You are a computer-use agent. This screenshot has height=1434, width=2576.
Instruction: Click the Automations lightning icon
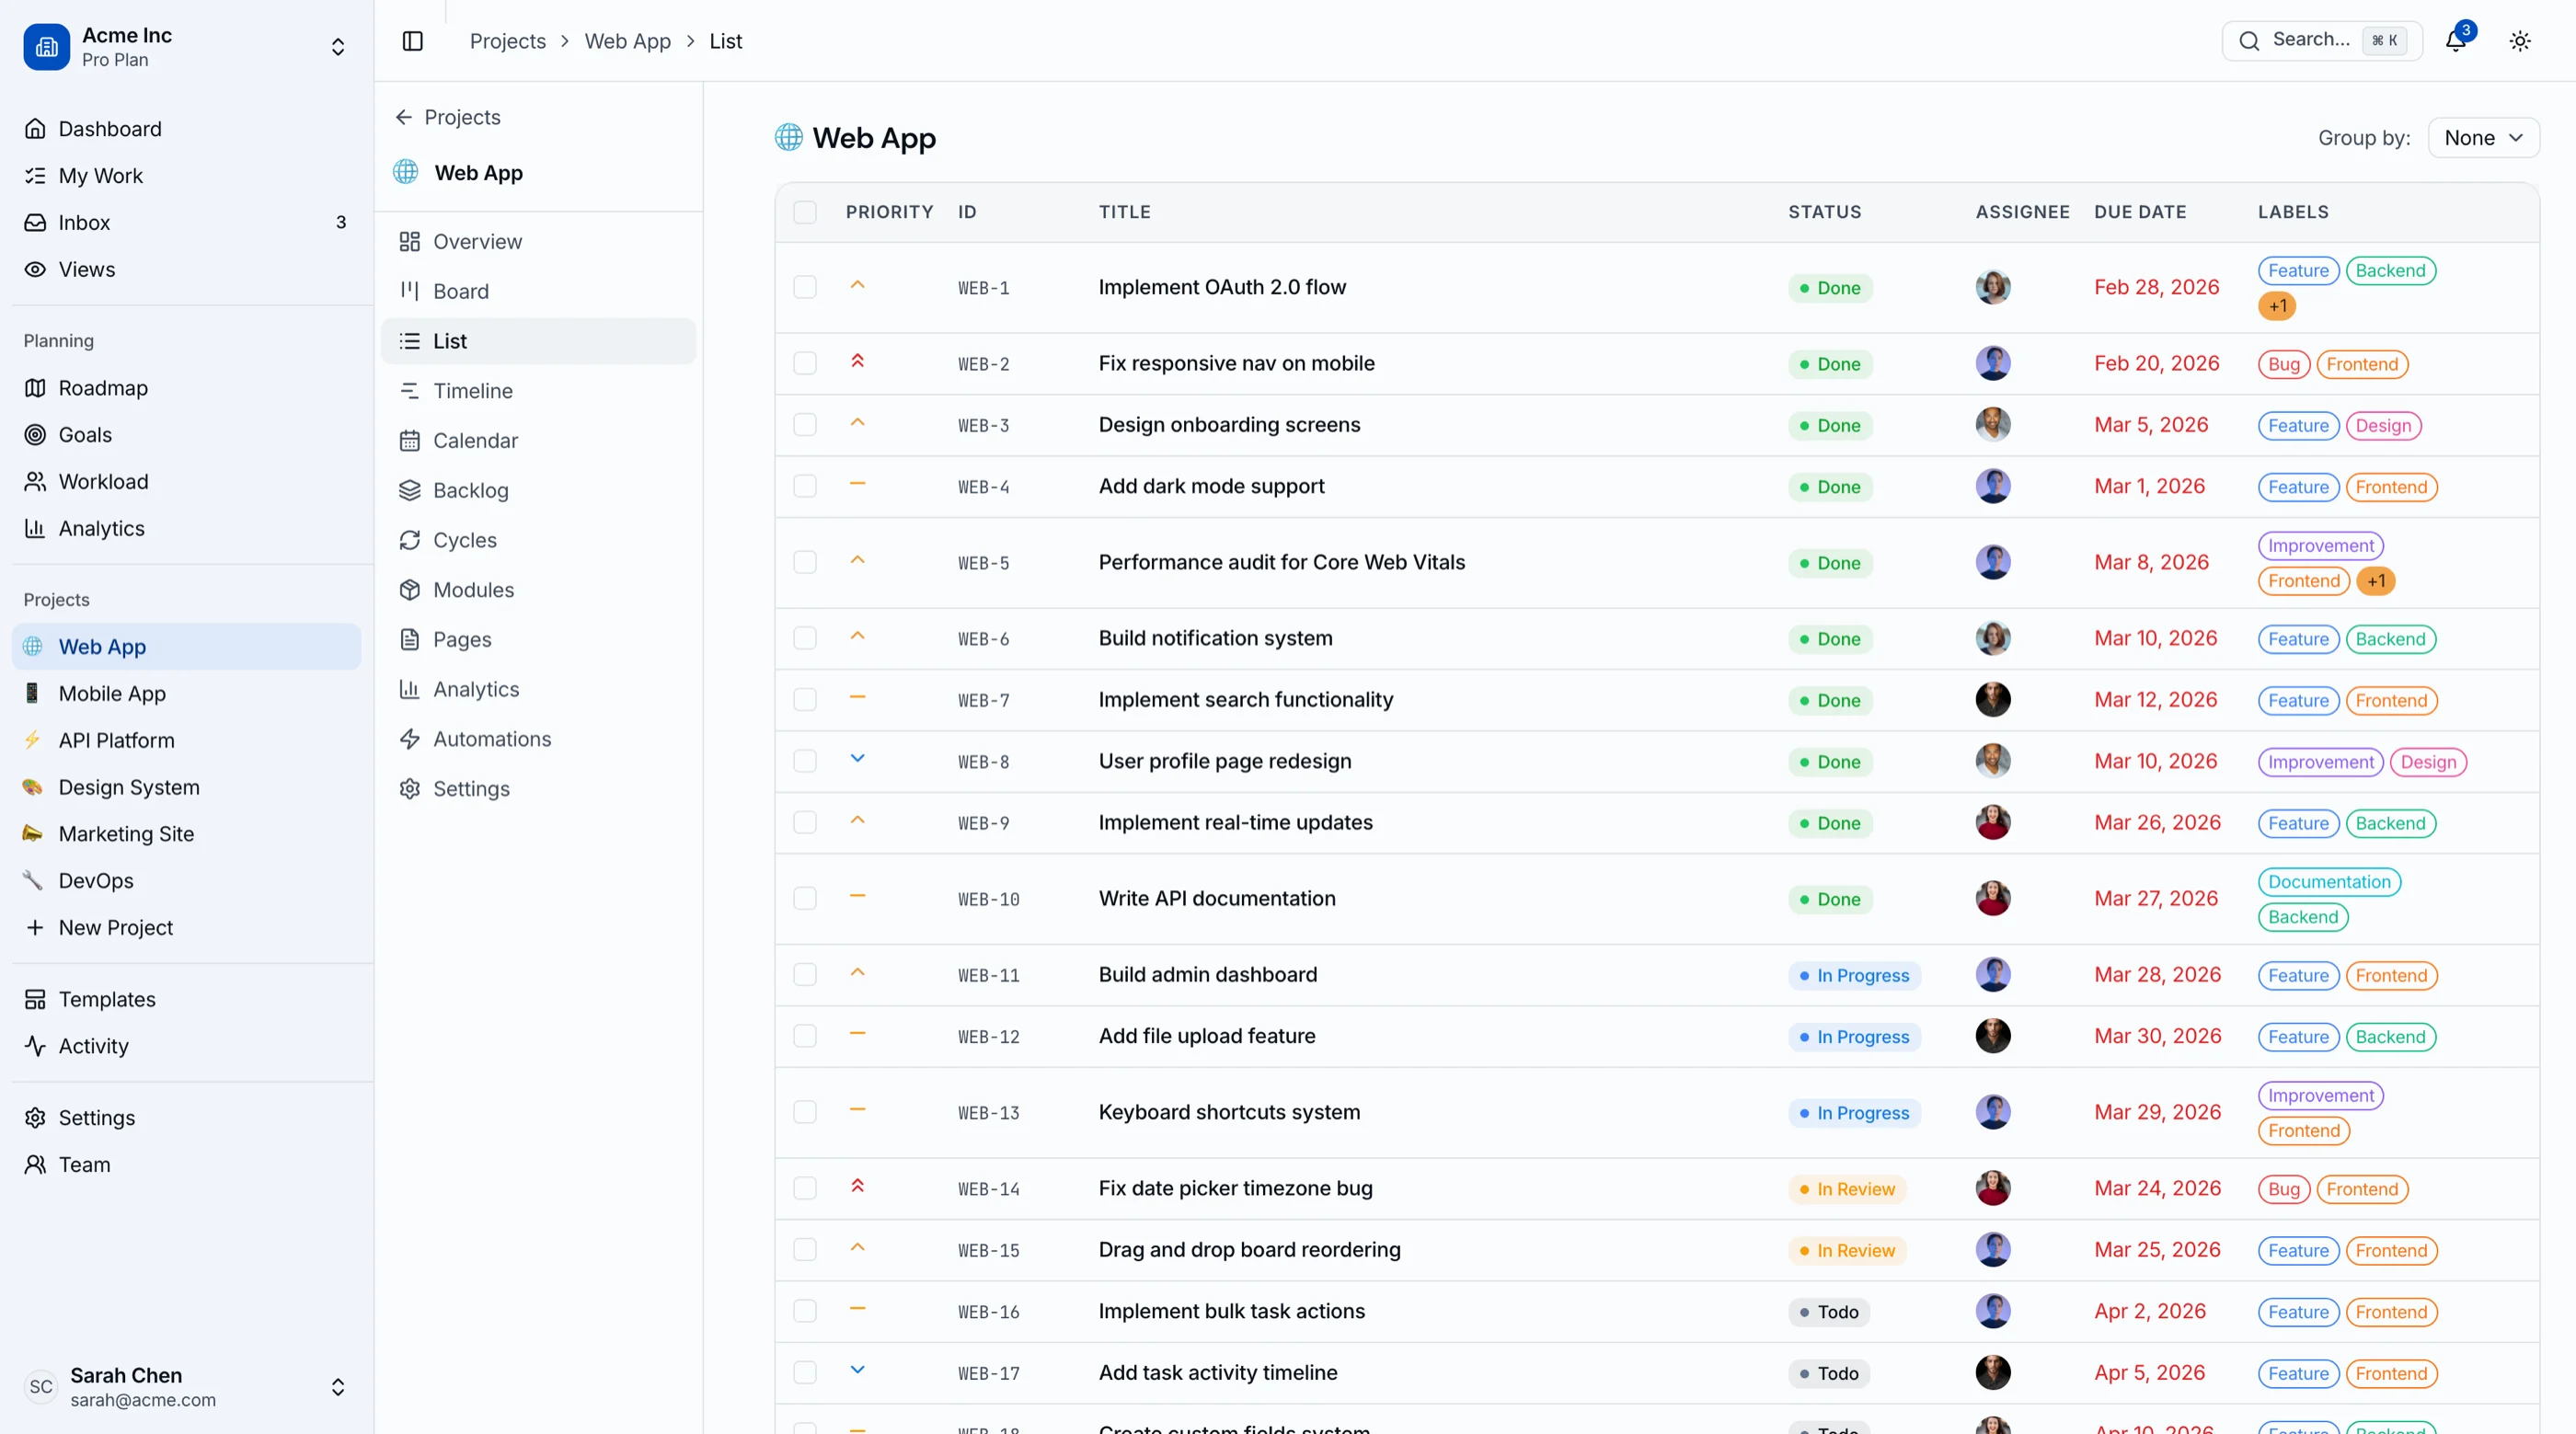410,739
